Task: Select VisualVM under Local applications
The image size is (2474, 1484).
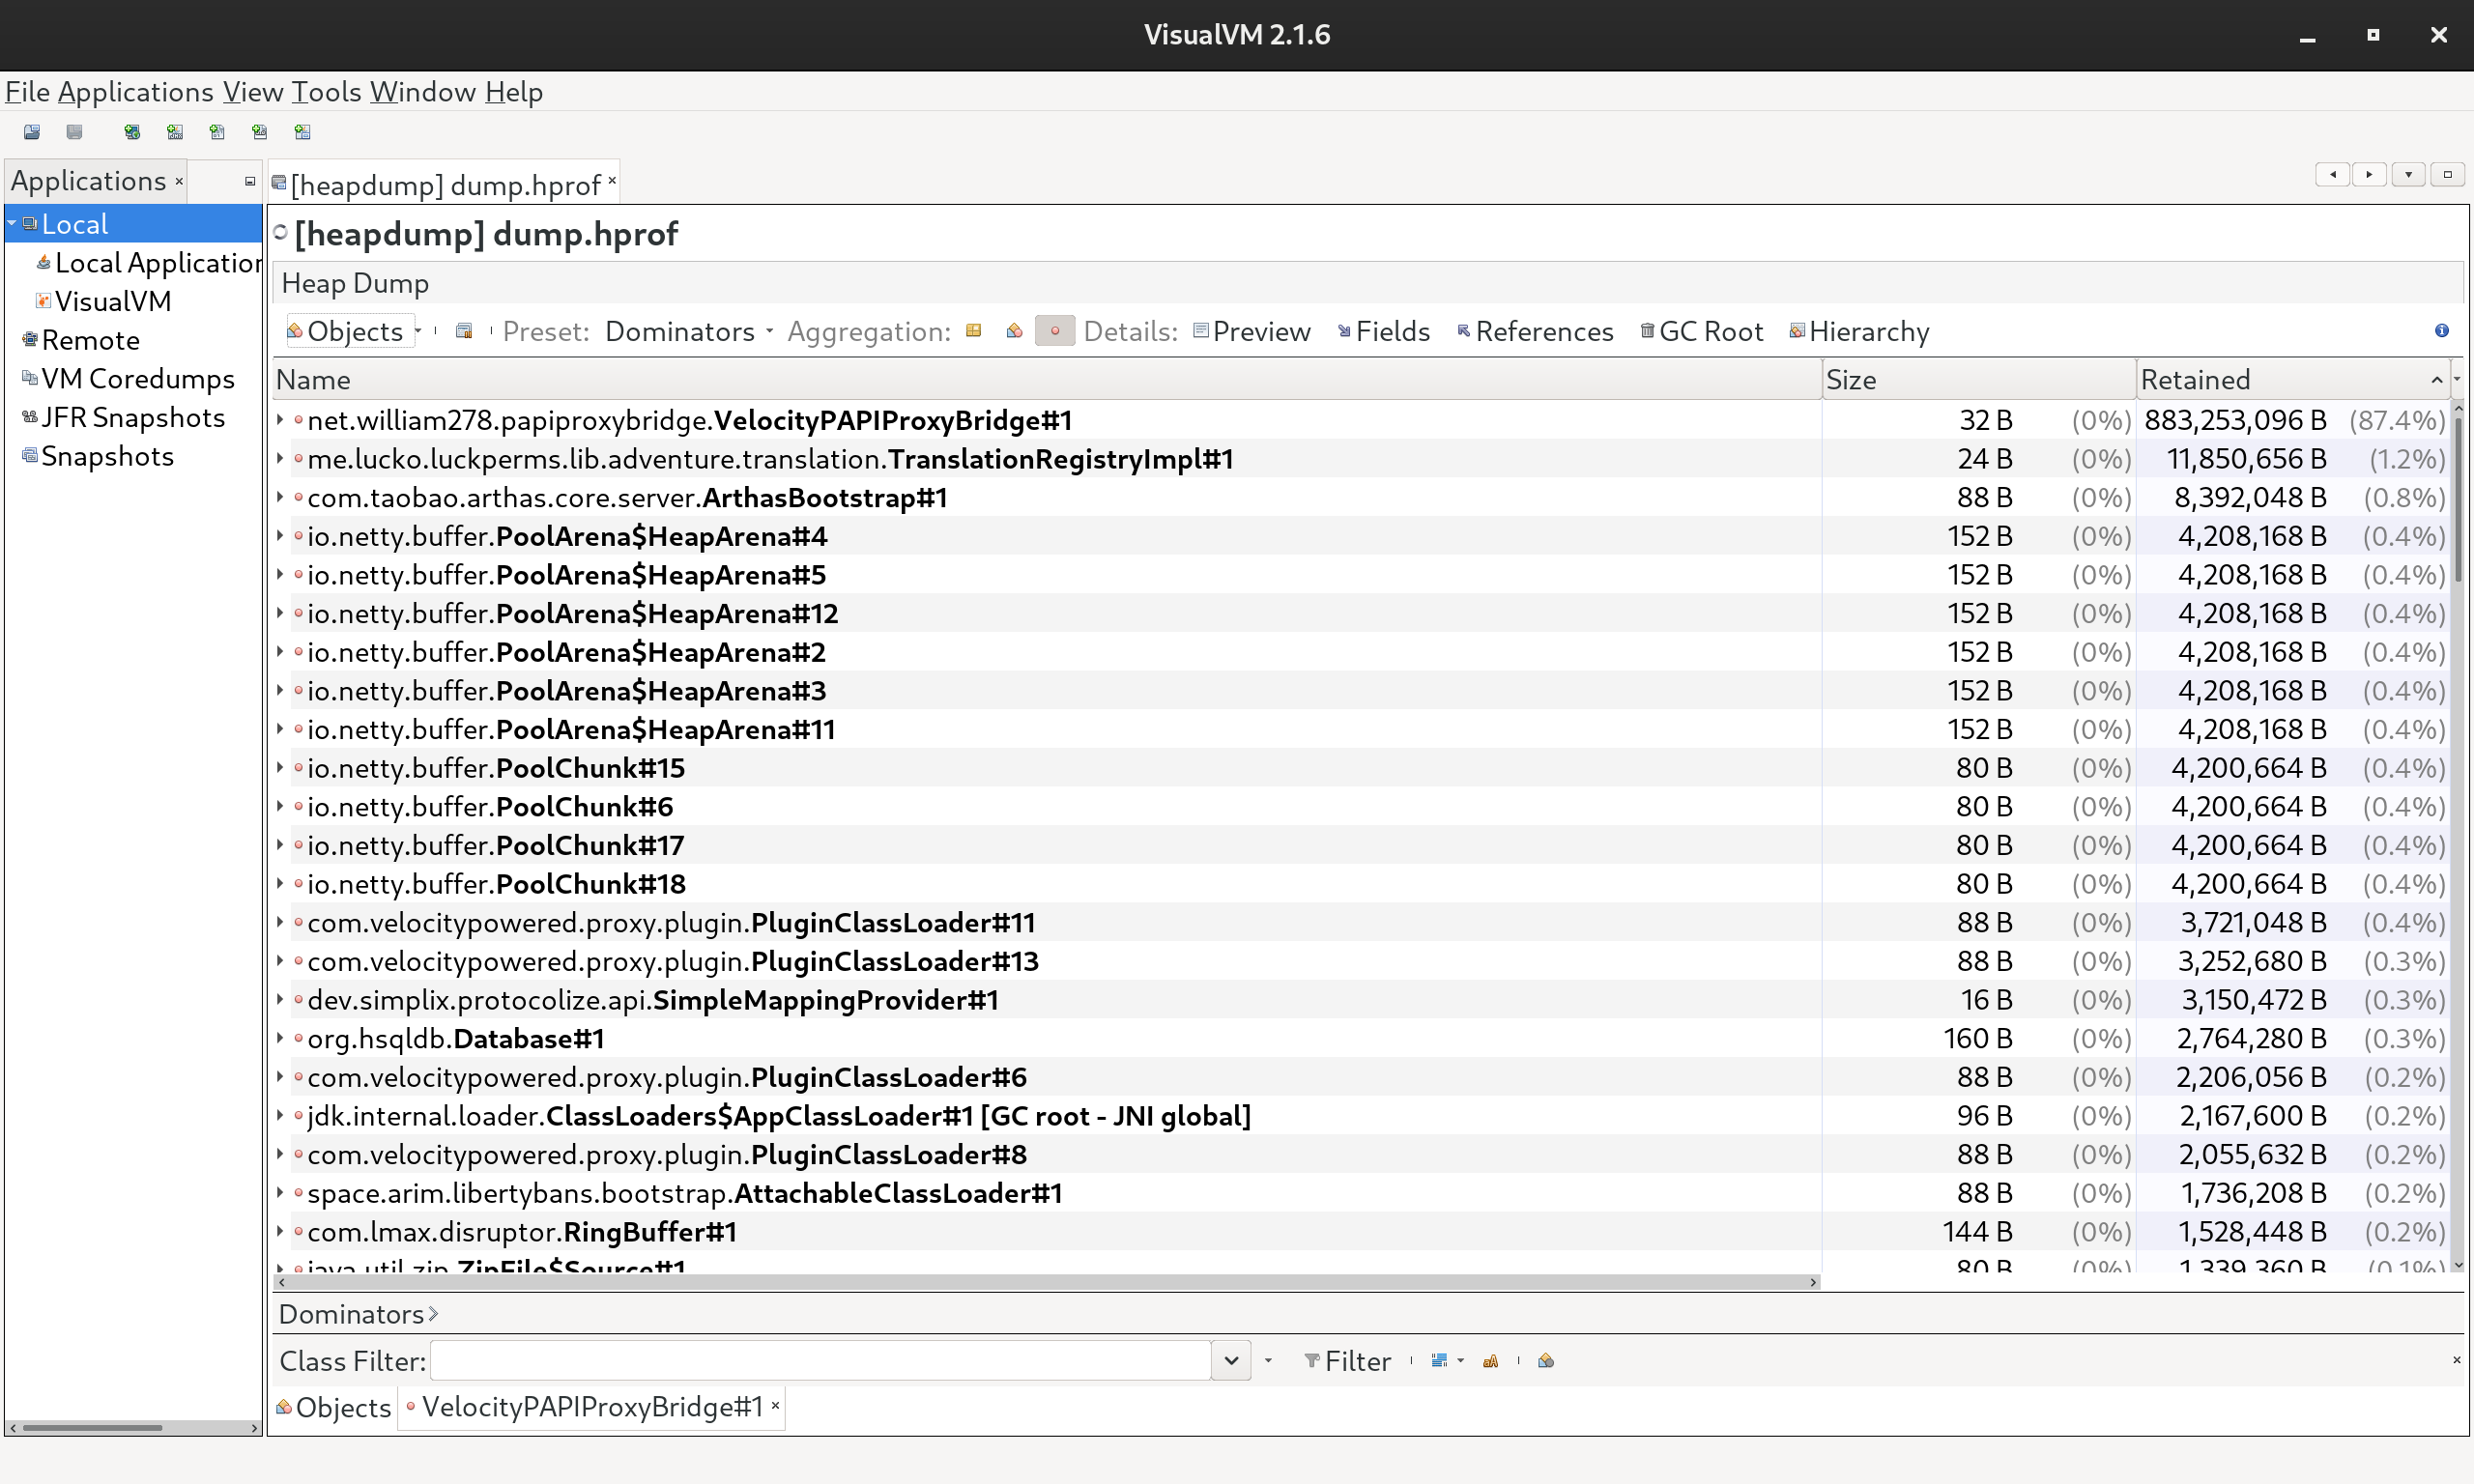Action: tap(114, 300)
